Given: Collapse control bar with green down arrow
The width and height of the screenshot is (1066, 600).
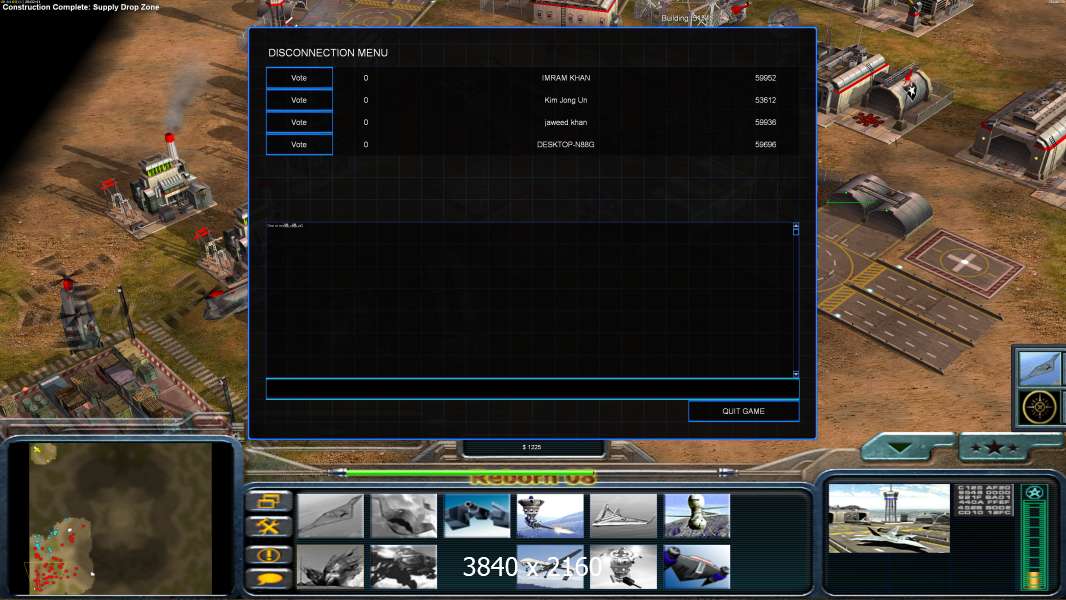Looking at the screenshot, I should pos(907,448).
